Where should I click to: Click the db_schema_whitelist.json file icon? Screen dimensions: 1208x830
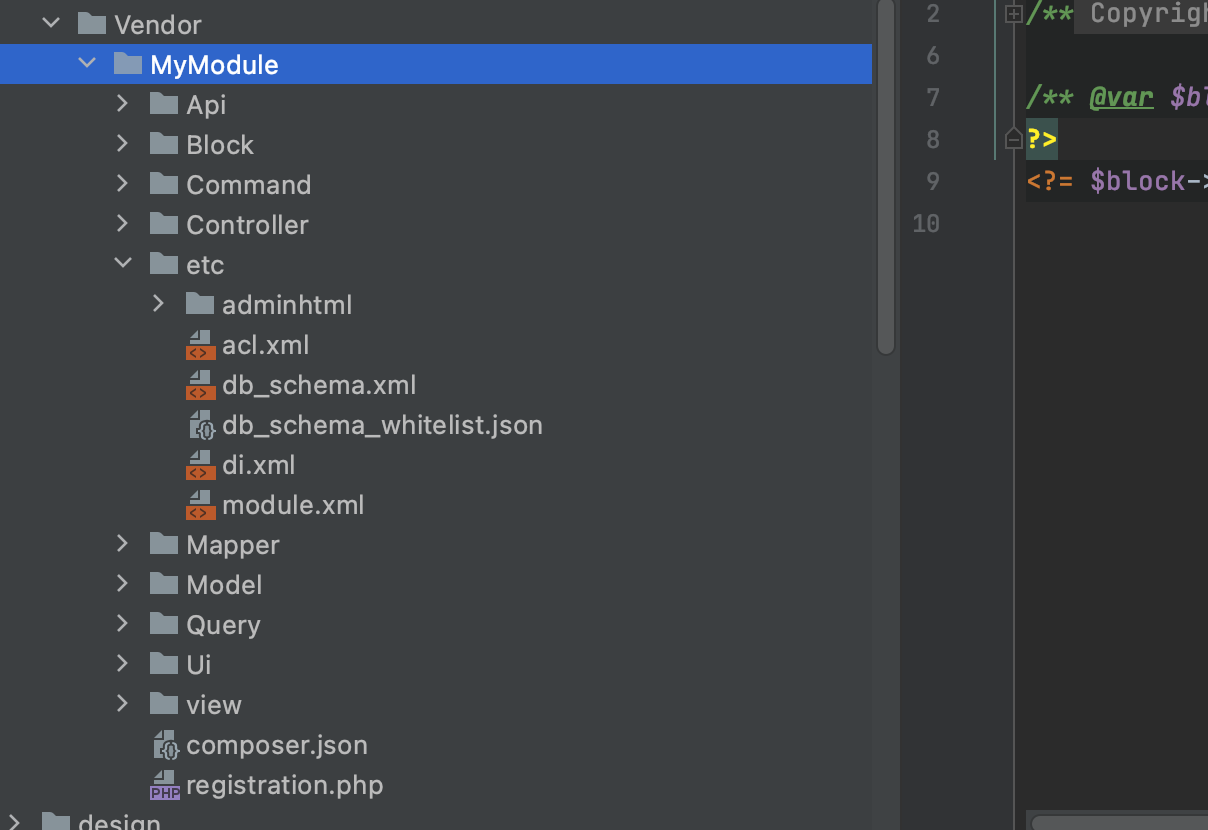click(203, 425)
